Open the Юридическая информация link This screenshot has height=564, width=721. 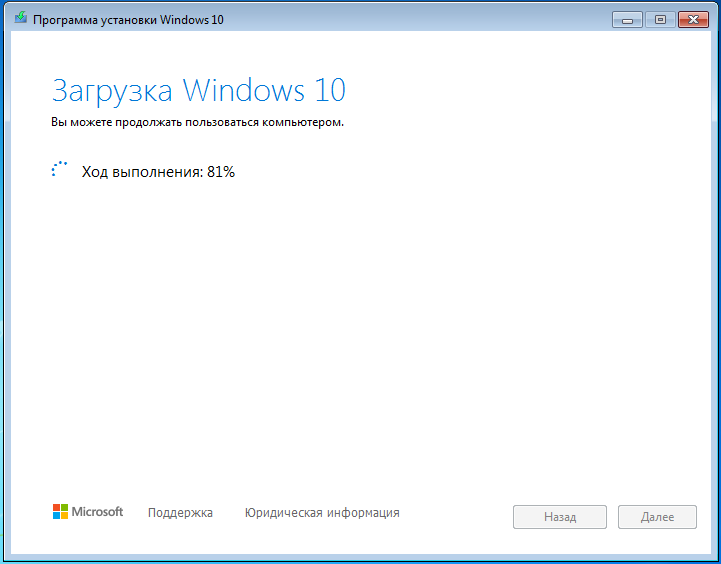[322, 513]
